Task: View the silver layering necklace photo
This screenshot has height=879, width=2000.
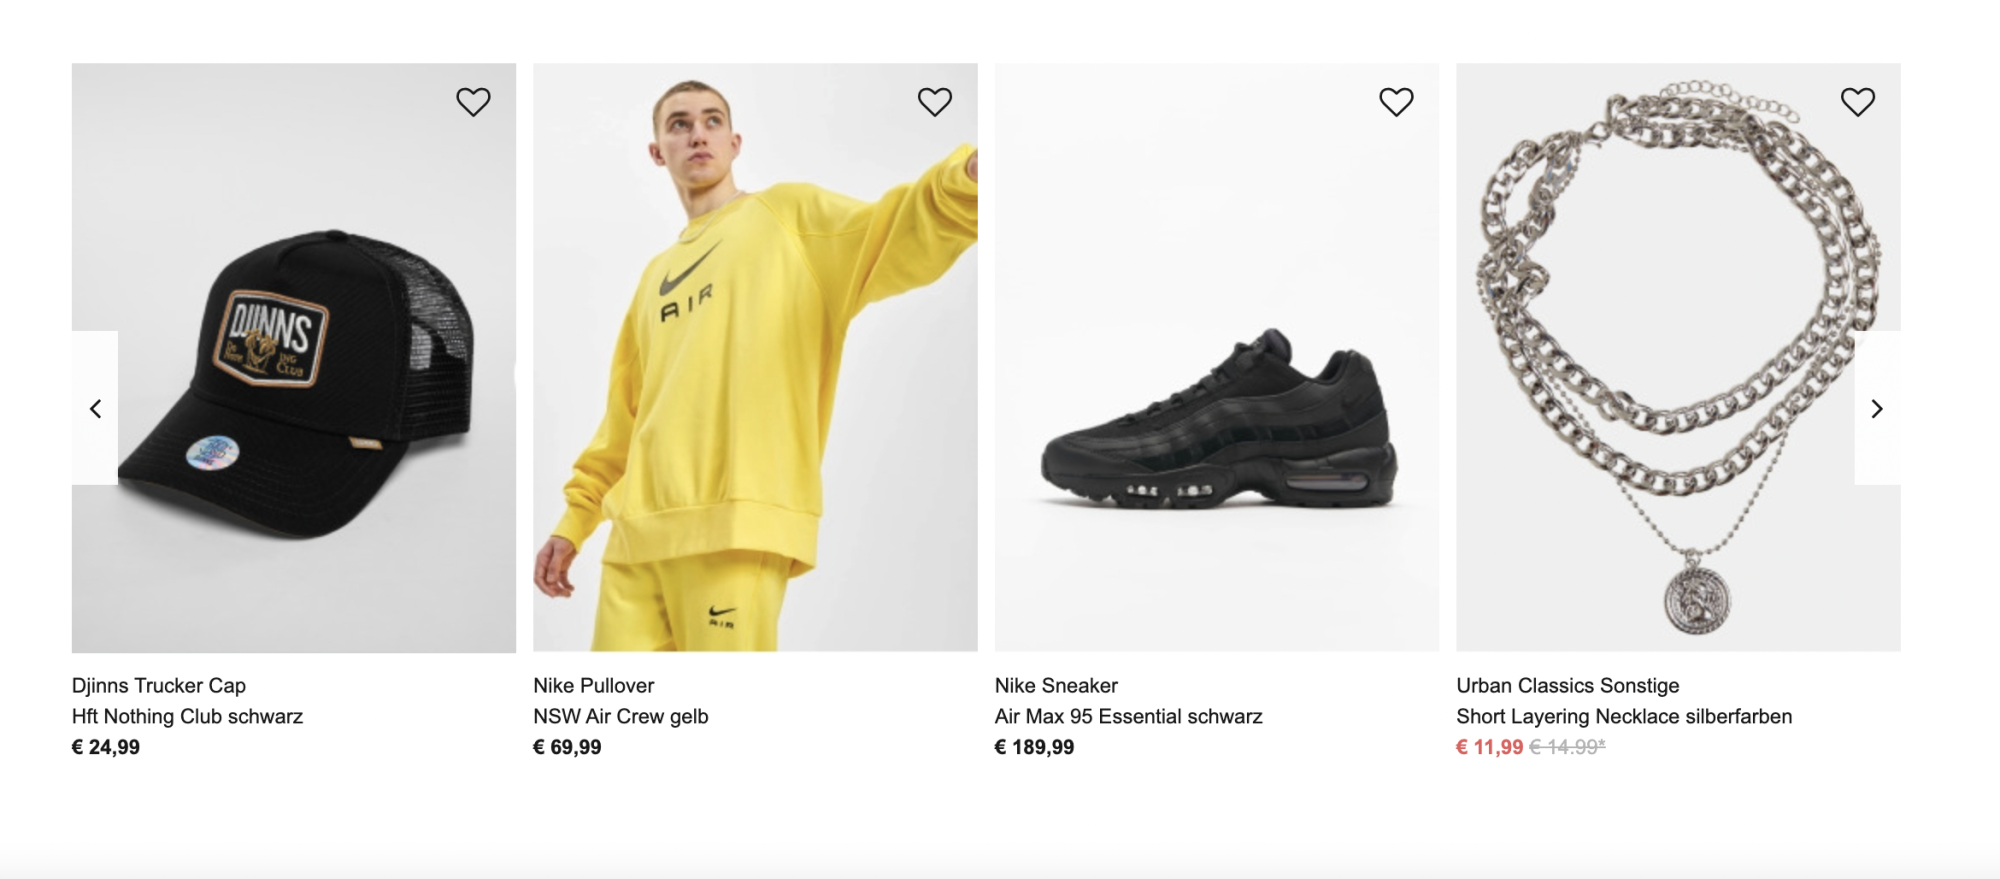Action: 1678,360
